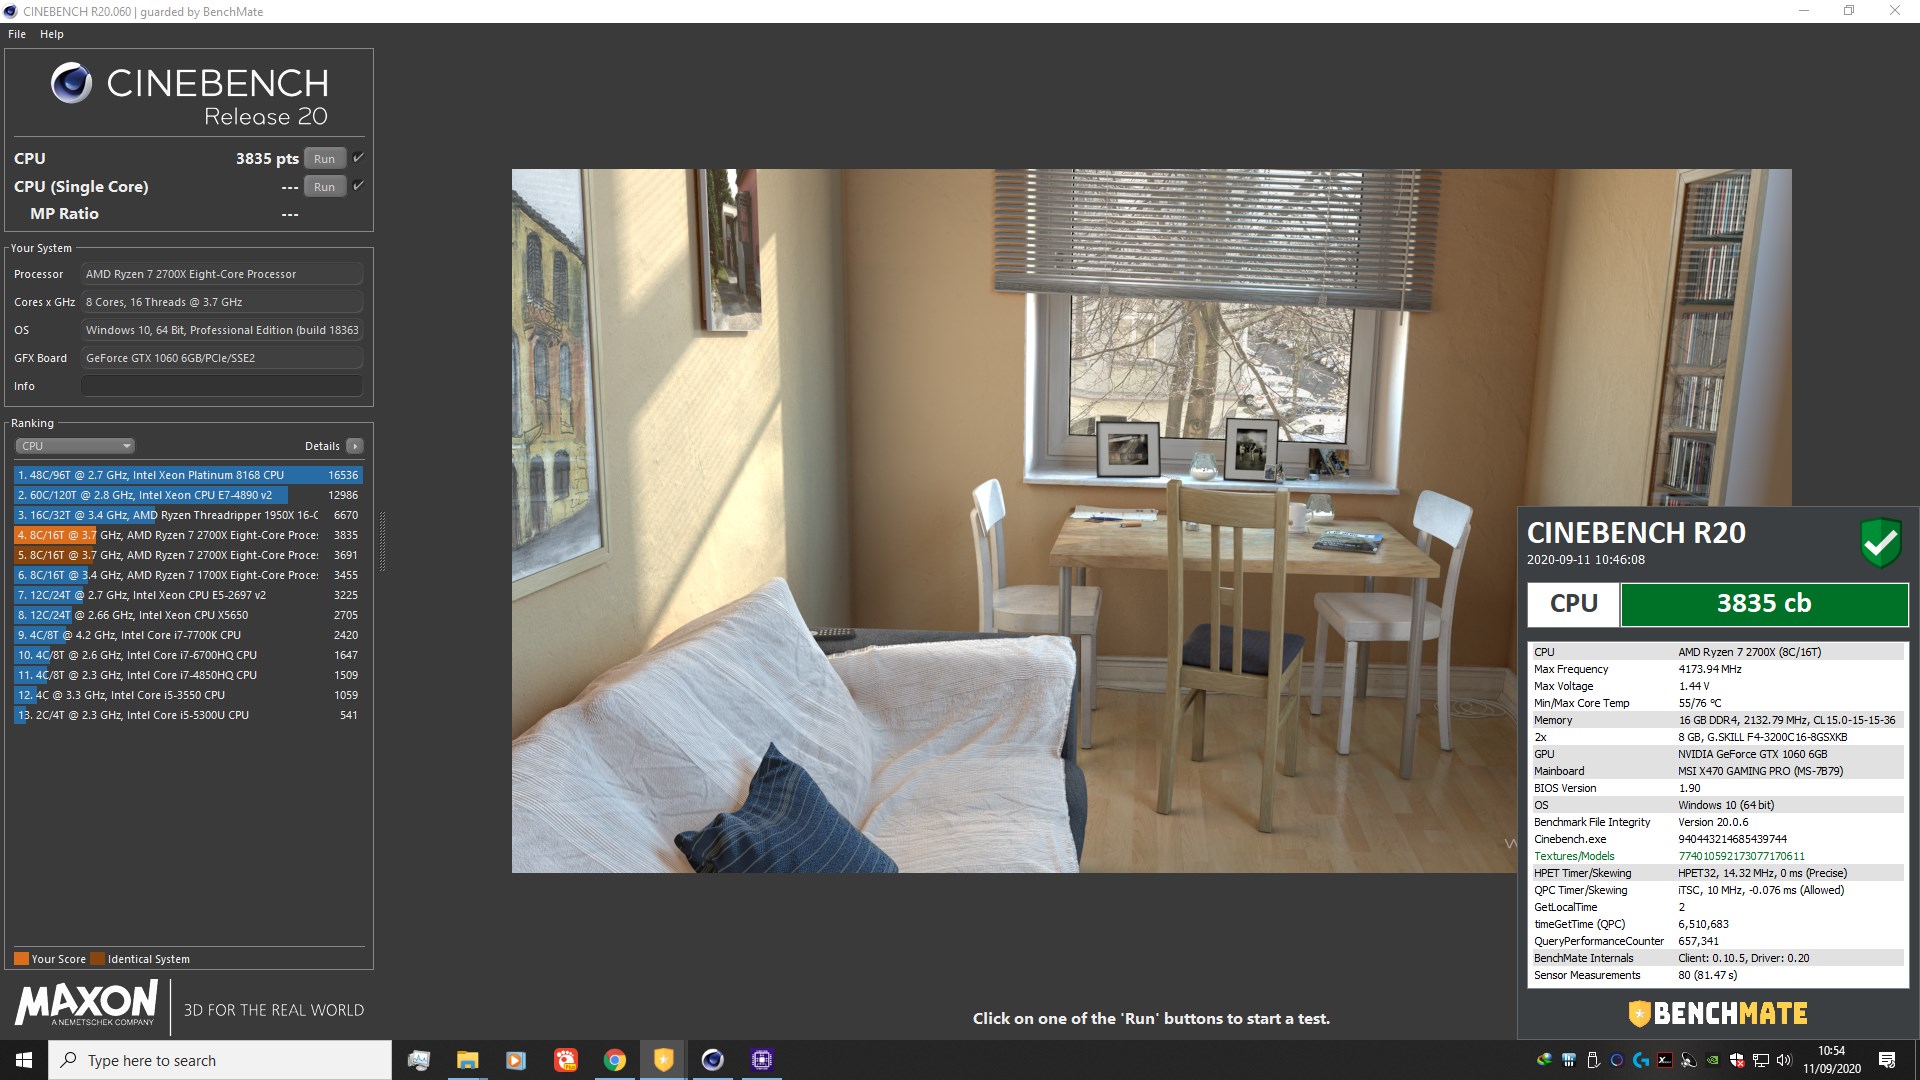Click the safely remove hardware tray icon

point(1593,1060)
